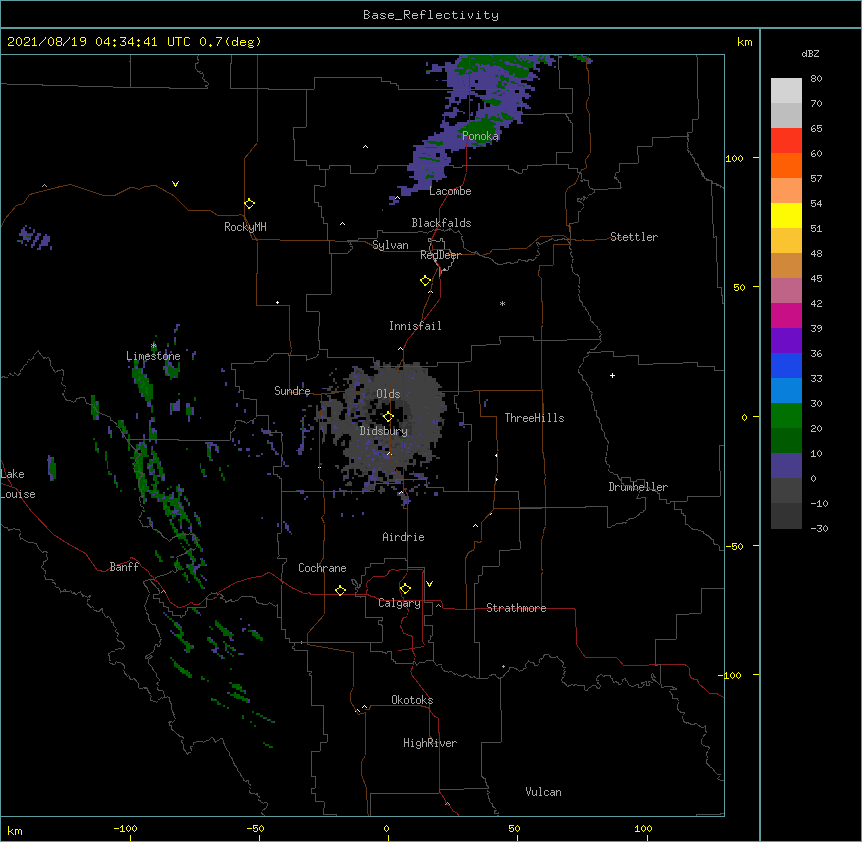Click the yellow diamond between Olds and Didsbury
This screenshot has height=842, width=862.
click(x=388, y=417)
